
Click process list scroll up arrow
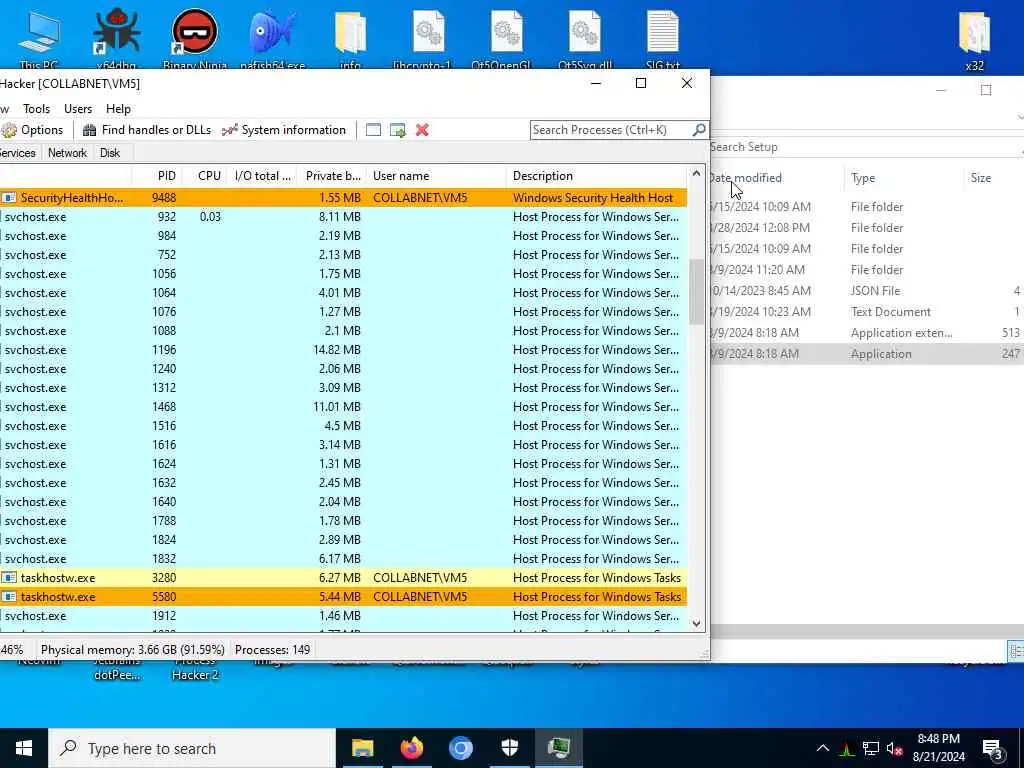[696, 174]
